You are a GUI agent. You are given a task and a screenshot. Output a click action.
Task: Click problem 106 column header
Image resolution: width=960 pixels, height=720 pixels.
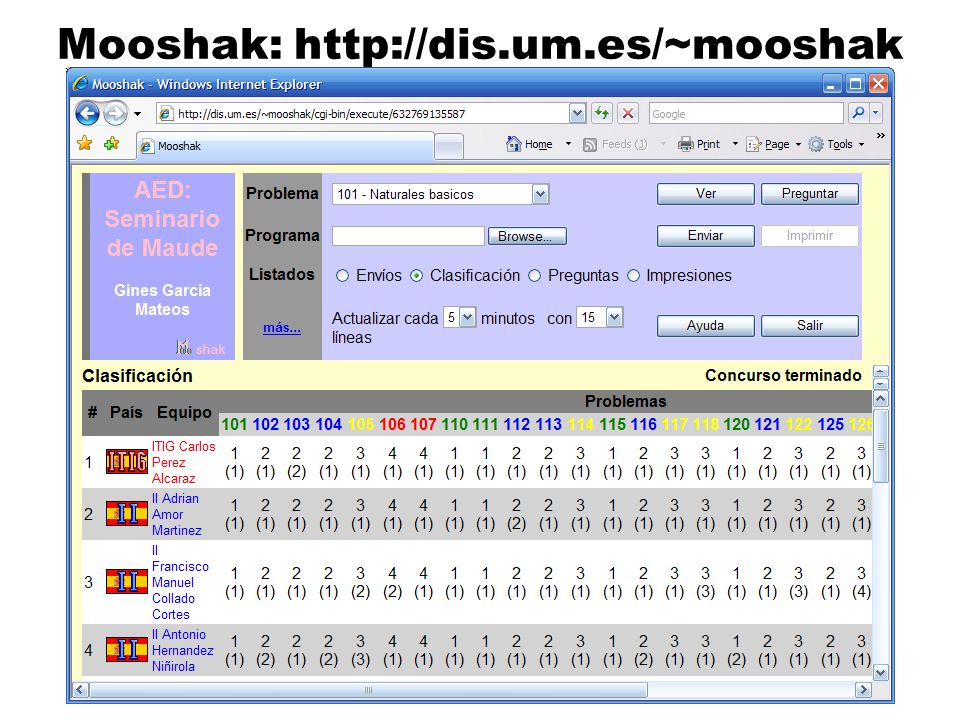point(392,424)
